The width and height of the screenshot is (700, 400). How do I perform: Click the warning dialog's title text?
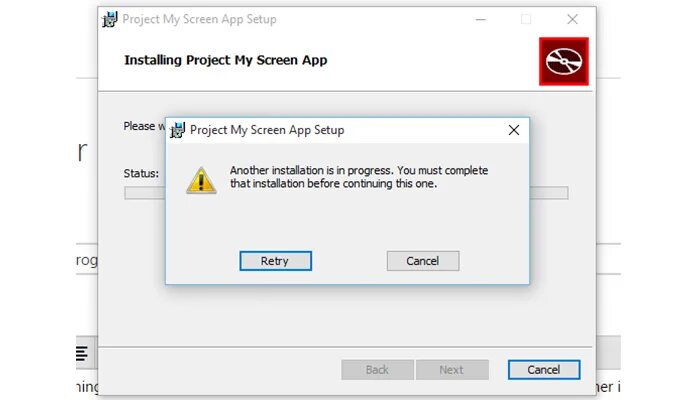click(267, 130)
